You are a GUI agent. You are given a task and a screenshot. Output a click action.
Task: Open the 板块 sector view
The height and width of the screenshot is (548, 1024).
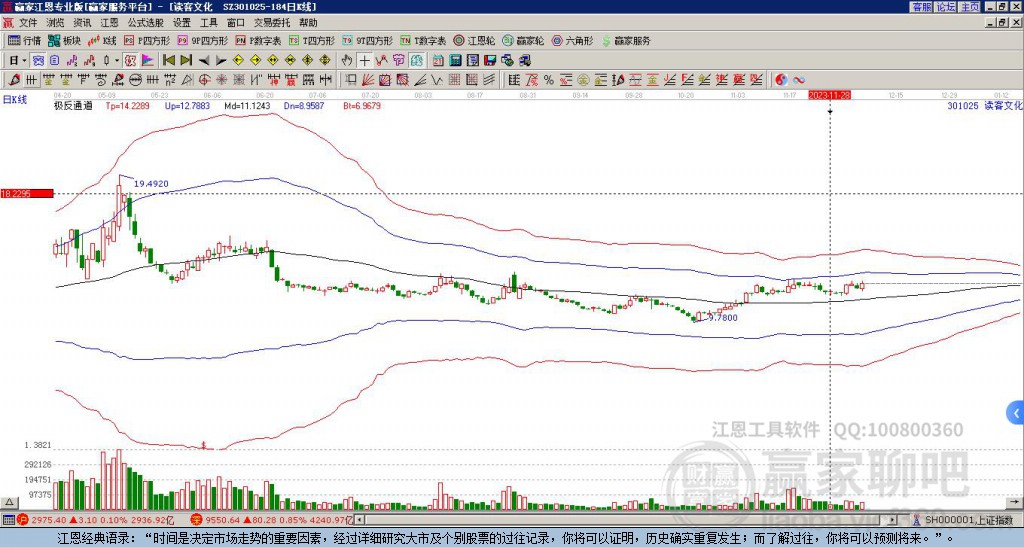64,40
